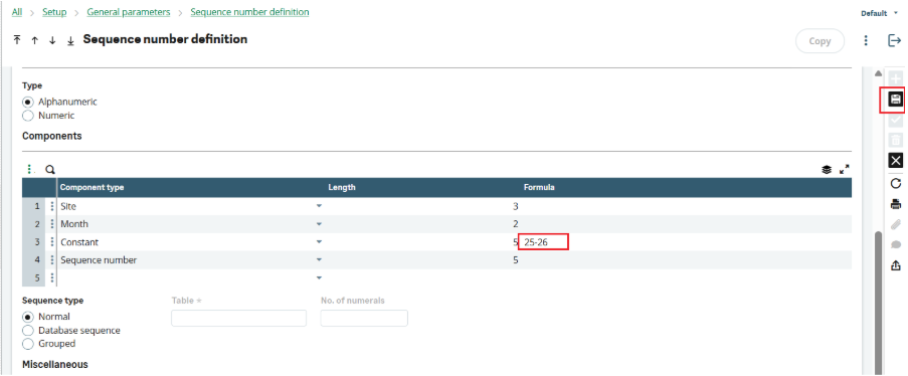Click row number 4 in the grid

coord(36,260)
